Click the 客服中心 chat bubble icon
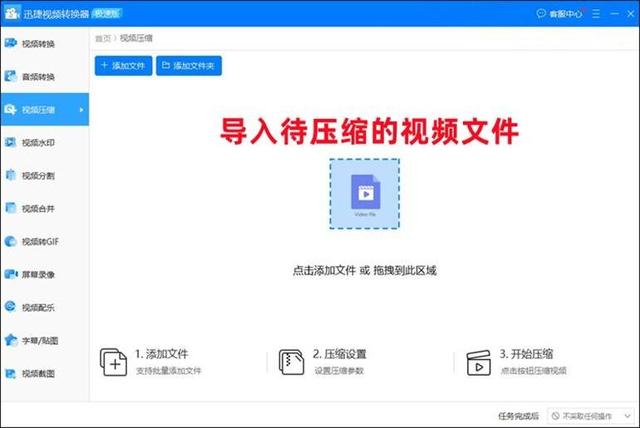 point(541,13)
